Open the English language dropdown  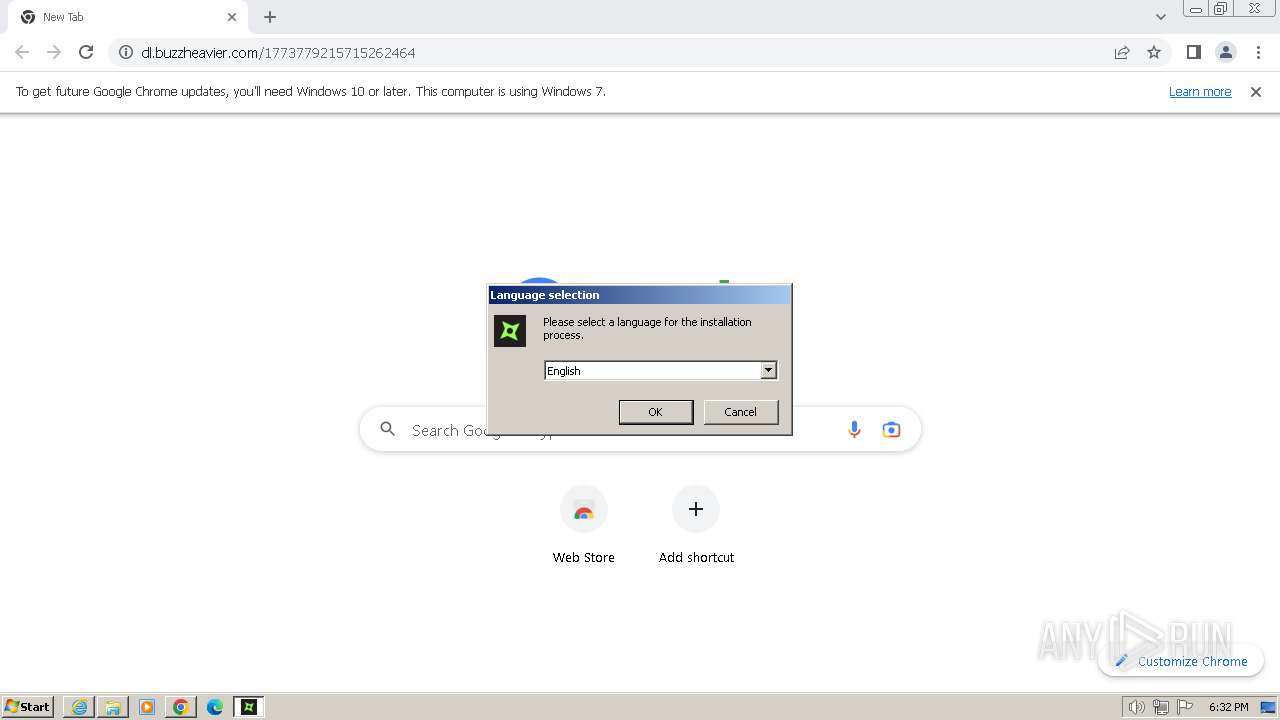tap(768, 371)
